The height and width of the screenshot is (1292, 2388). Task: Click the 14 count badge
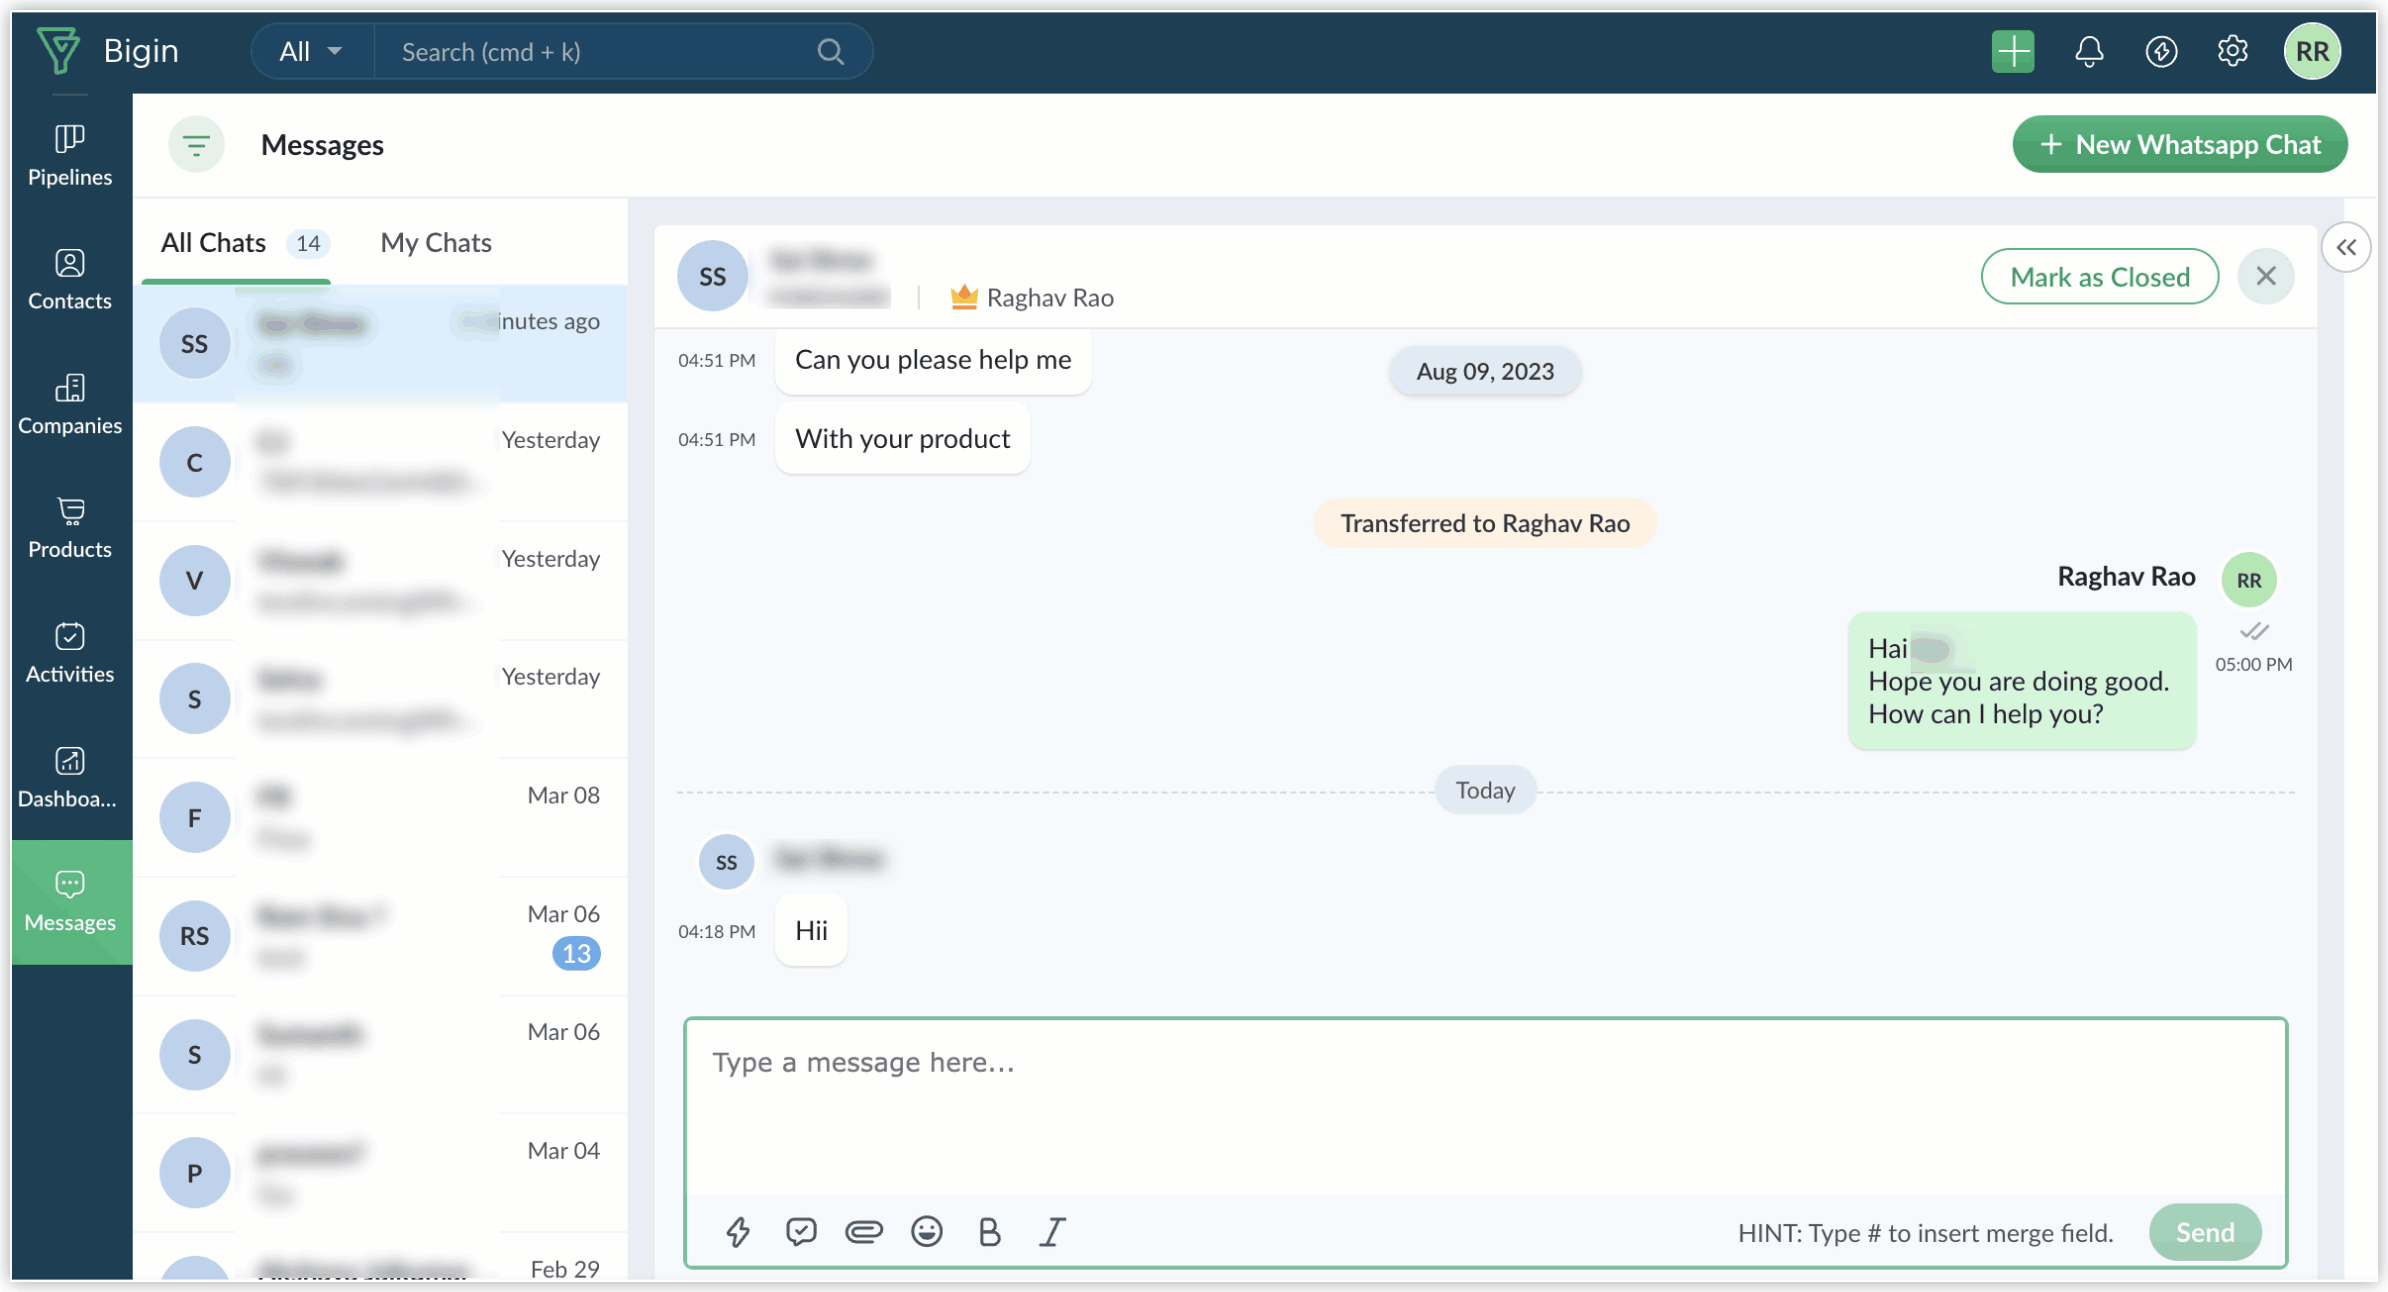point(308,244)
